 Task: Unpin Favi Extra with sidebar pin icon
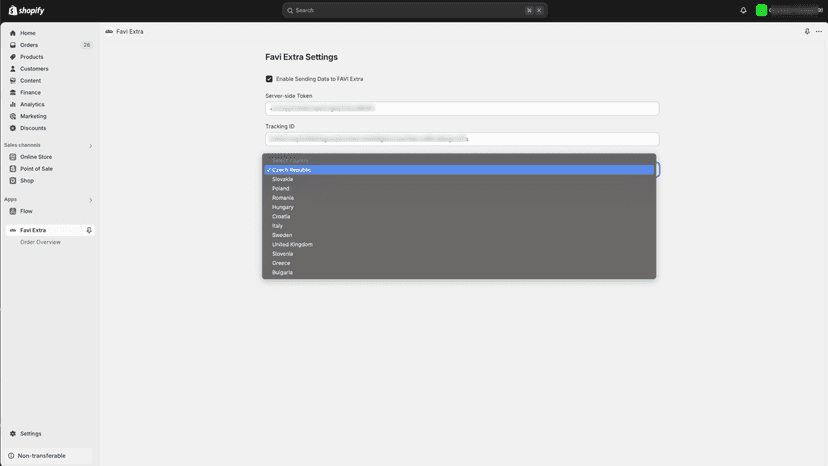tap(89, 230)
